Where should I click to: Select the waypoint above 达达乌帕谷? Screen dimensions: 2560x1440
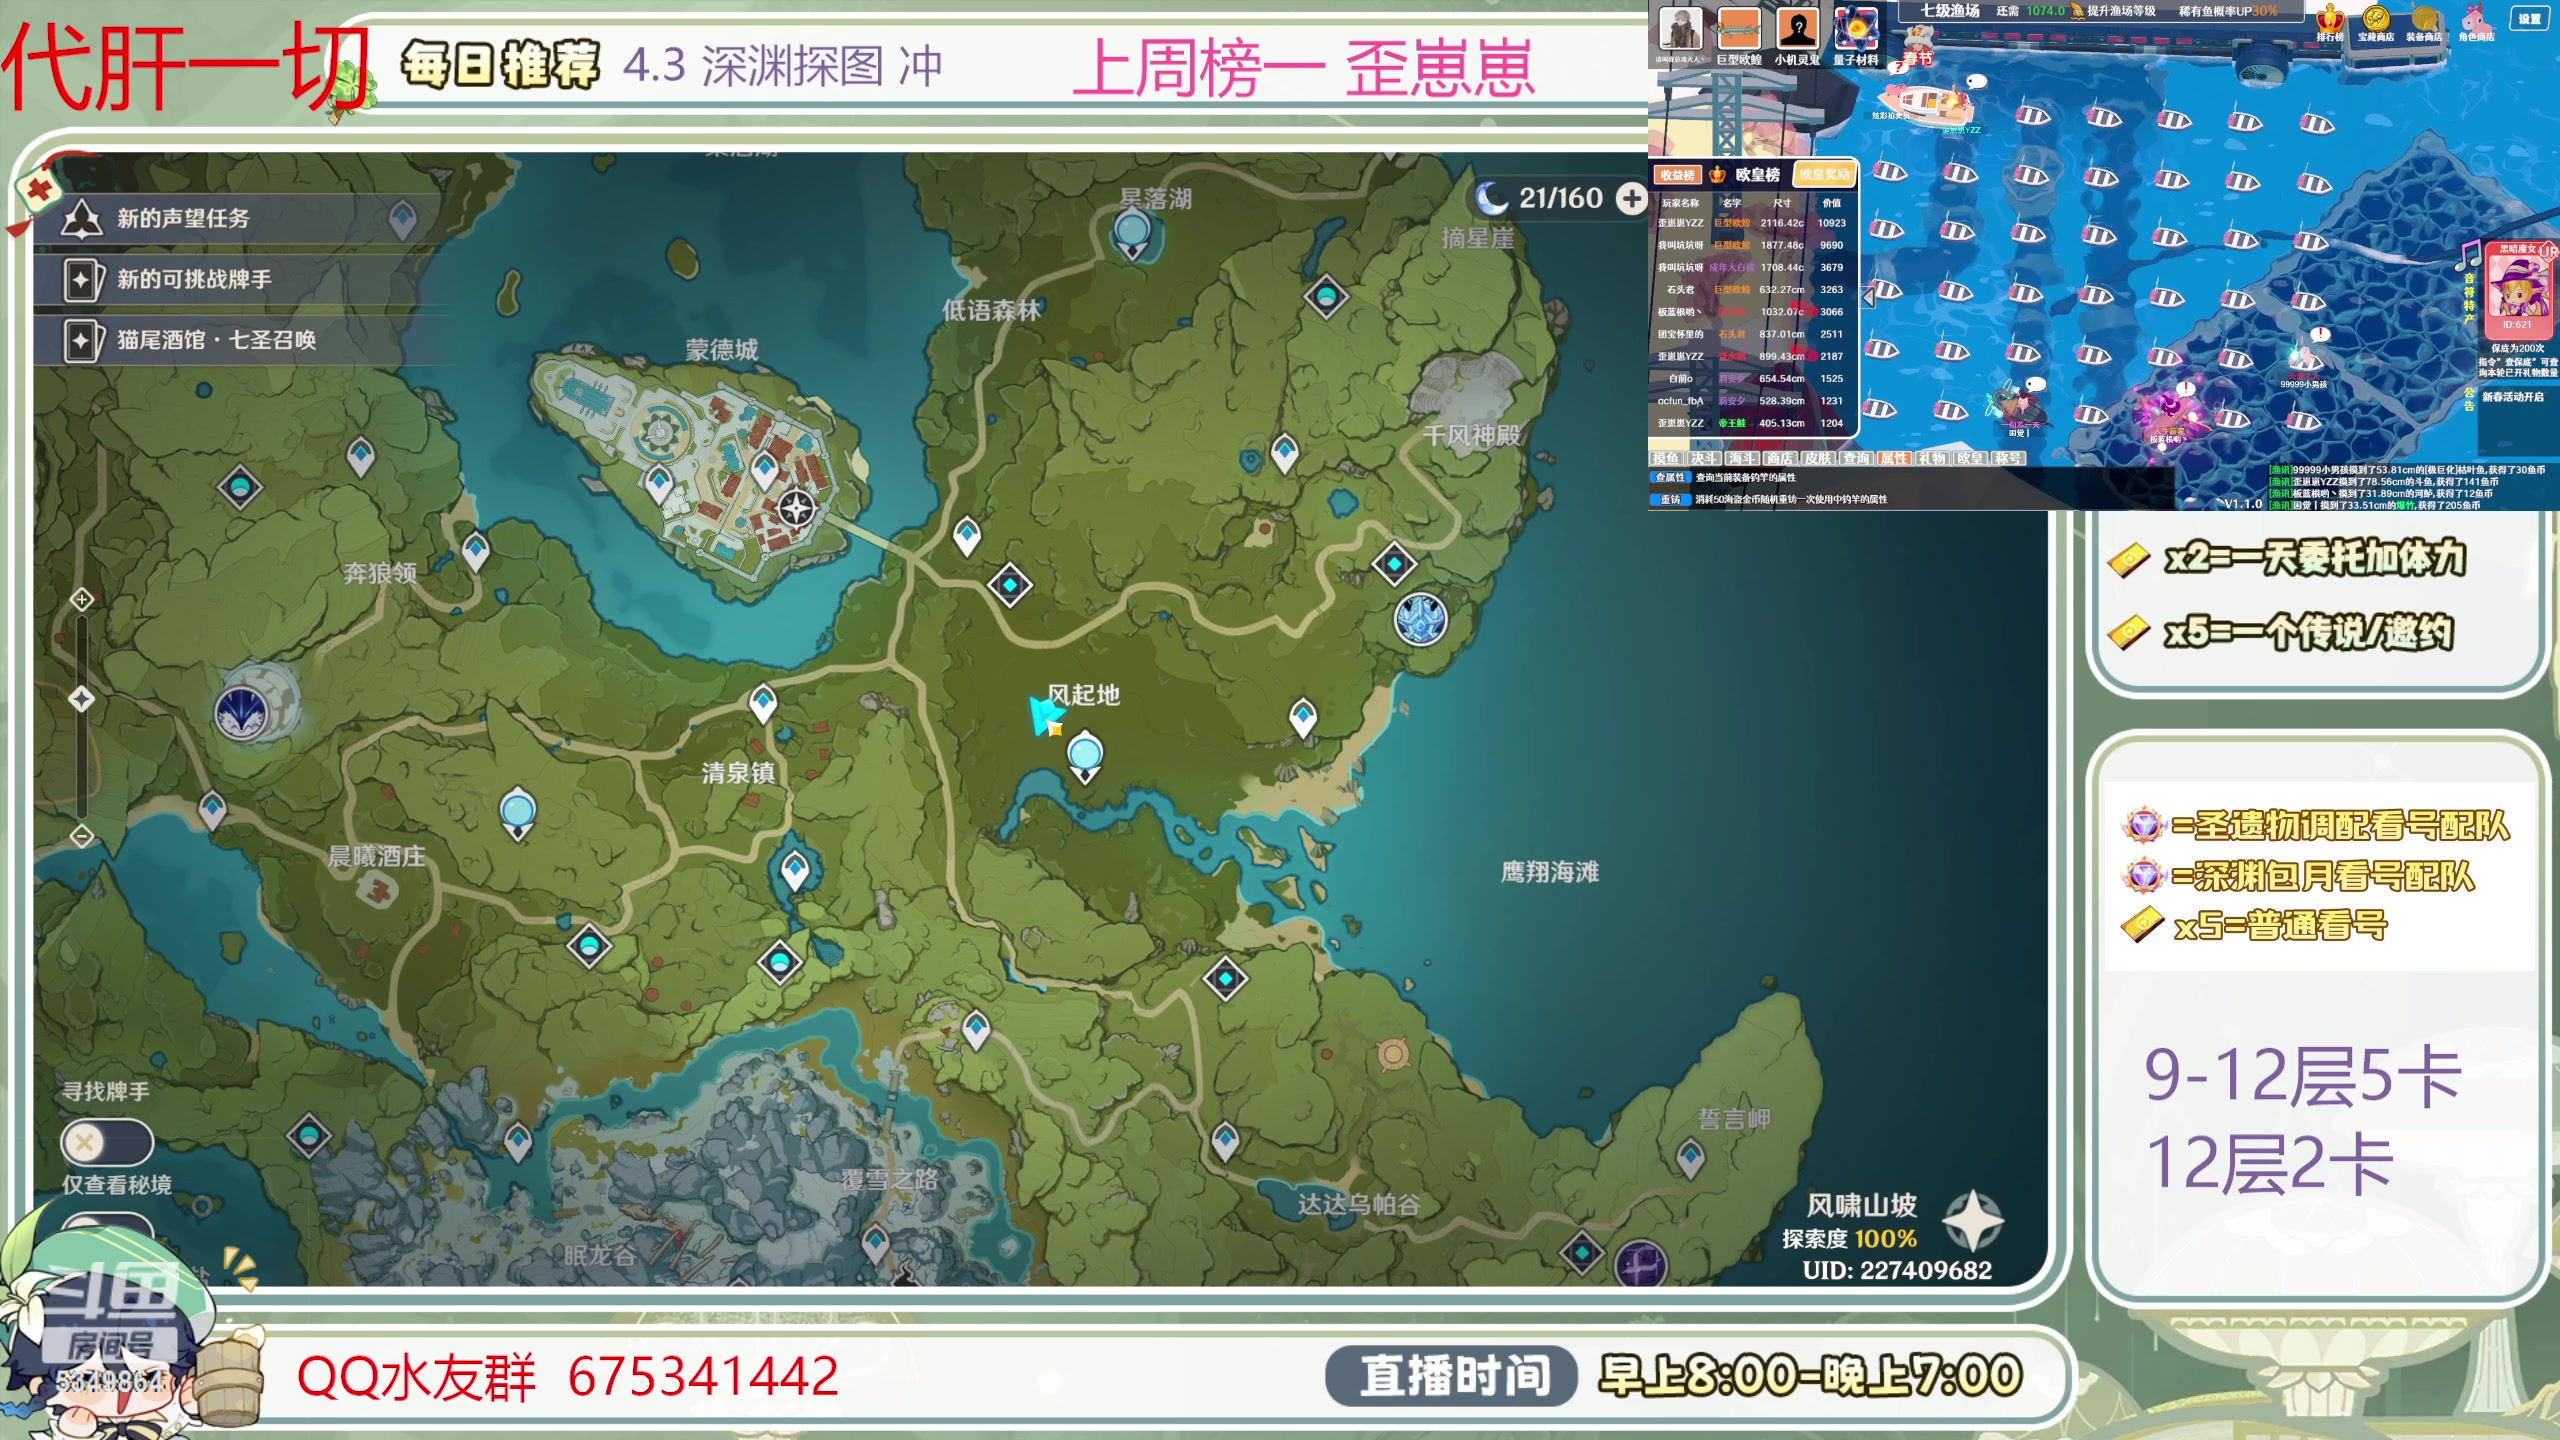[x=1226, y=1139]
